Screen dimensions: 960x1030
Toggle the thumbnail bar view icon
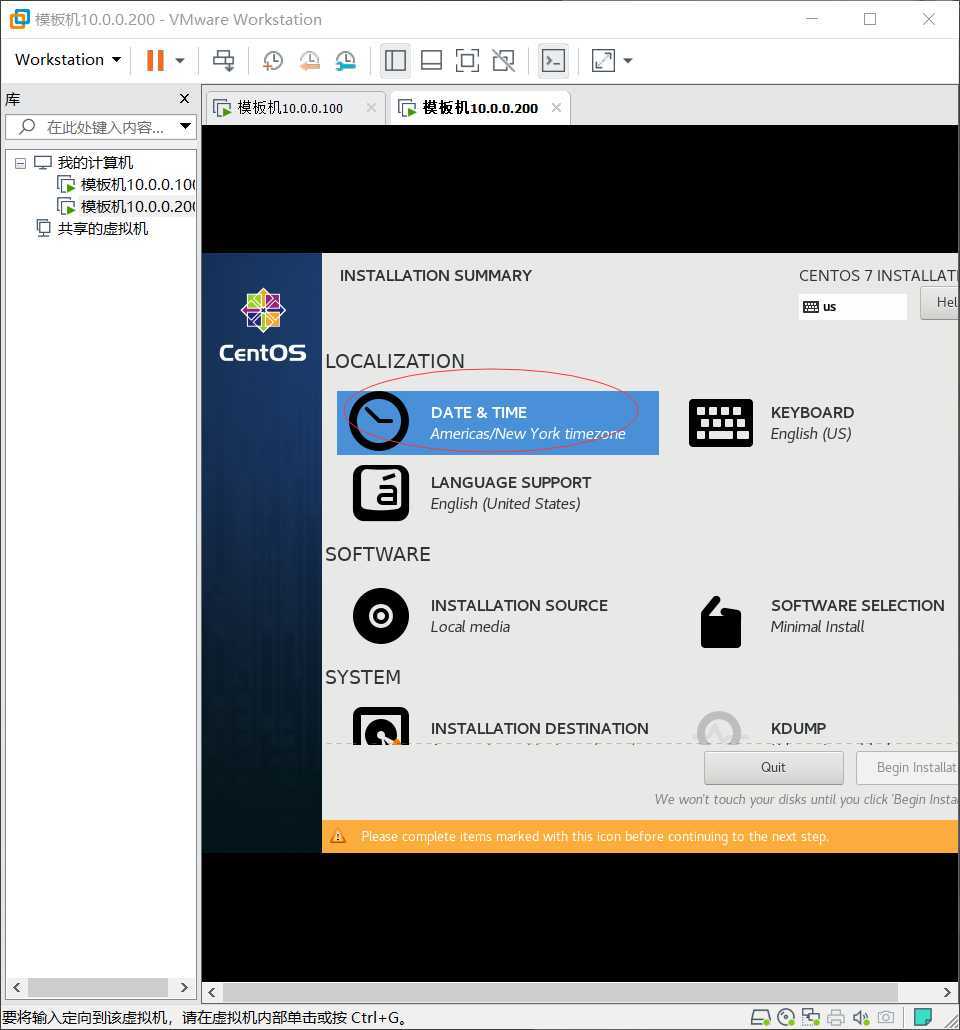click(x=431, y=60)
